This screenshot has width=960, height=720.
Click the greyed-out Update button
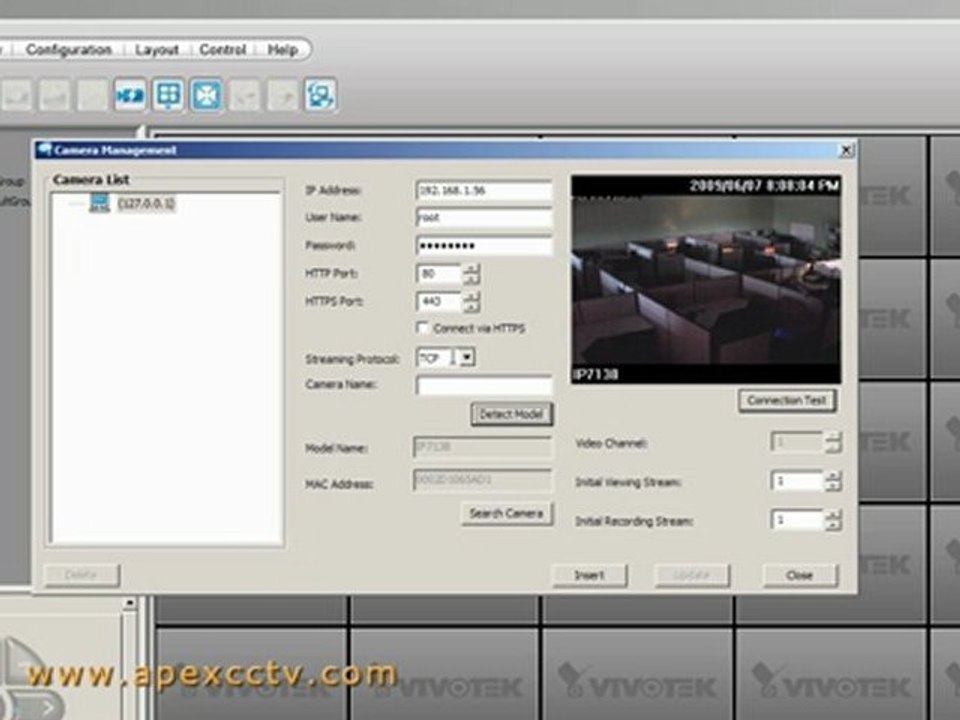pyautogui.click(x=691, y=576)
